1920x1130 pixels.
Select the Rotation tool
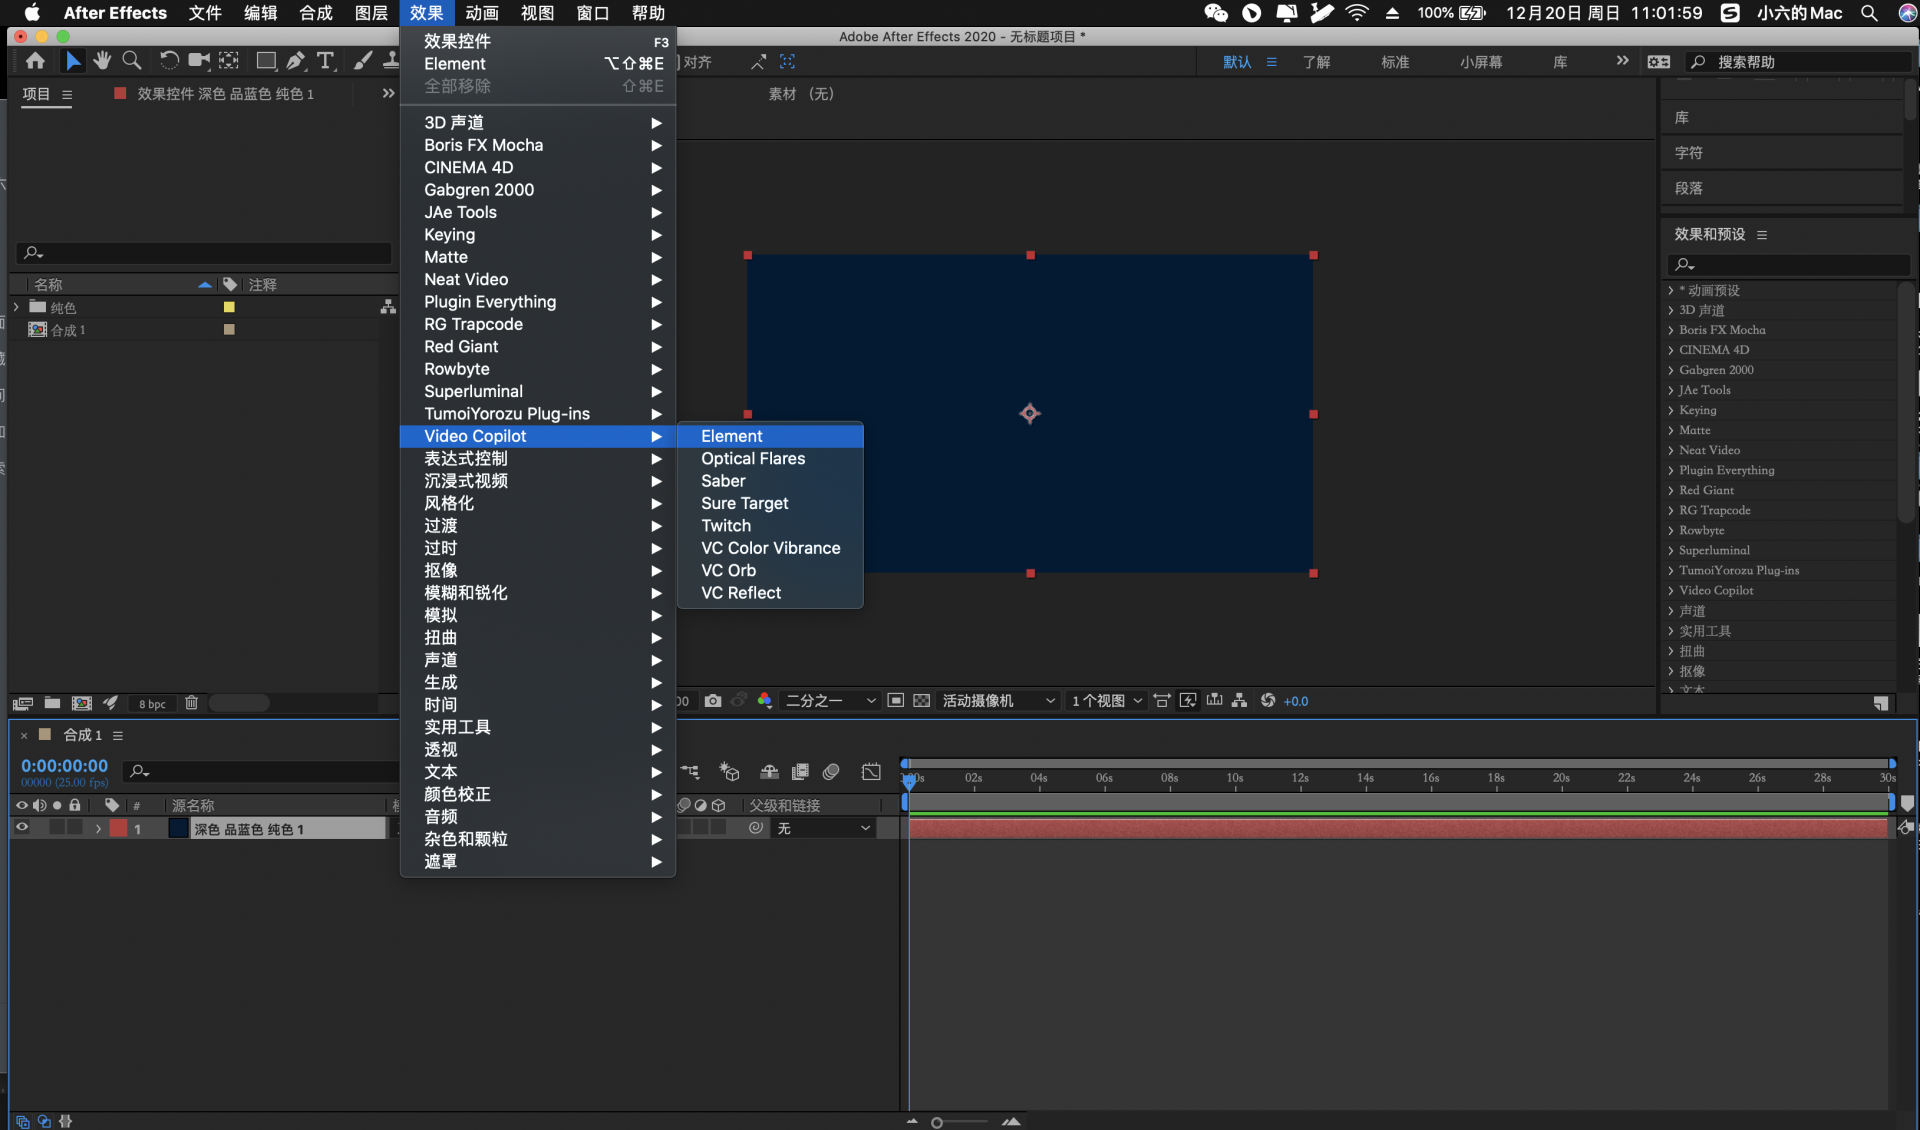[x=169, y=61]
